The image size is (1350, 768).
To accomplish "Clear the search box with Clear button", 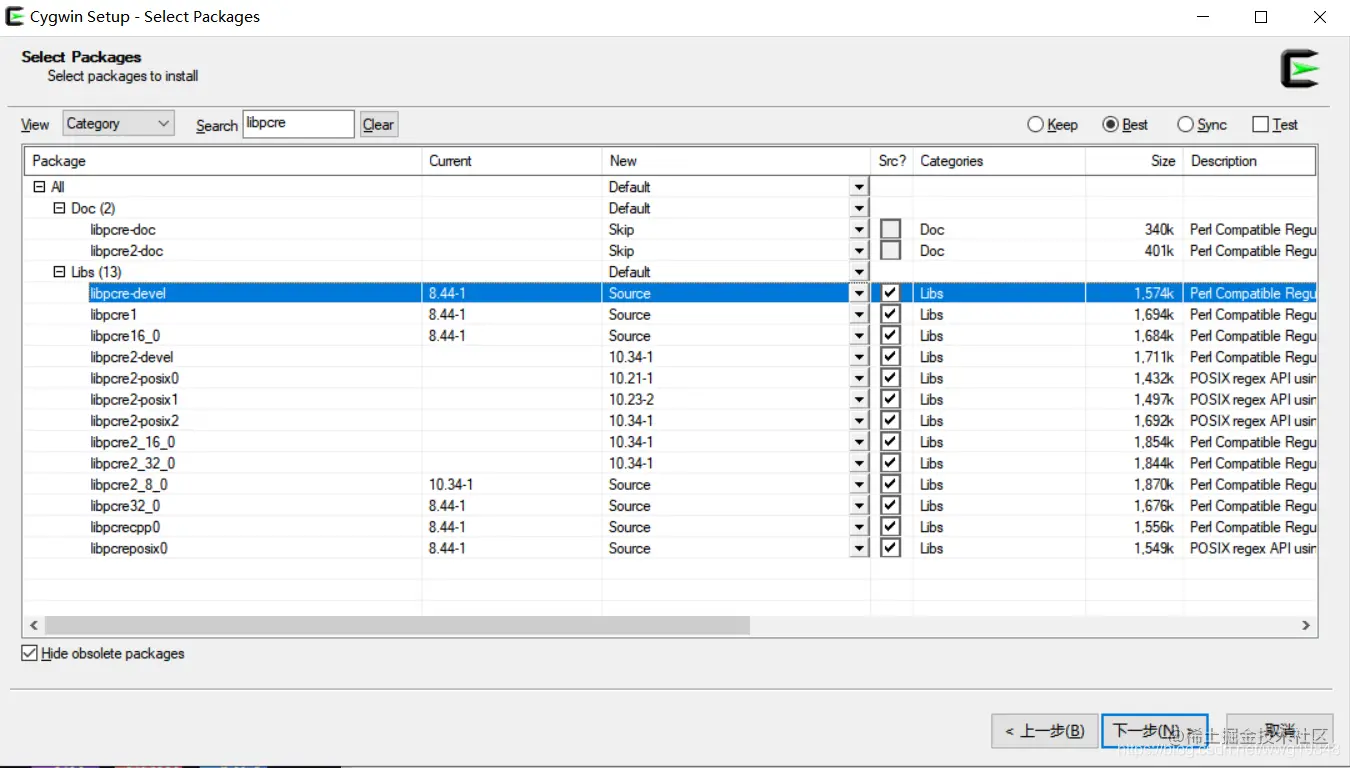I will tap(379, 125).
